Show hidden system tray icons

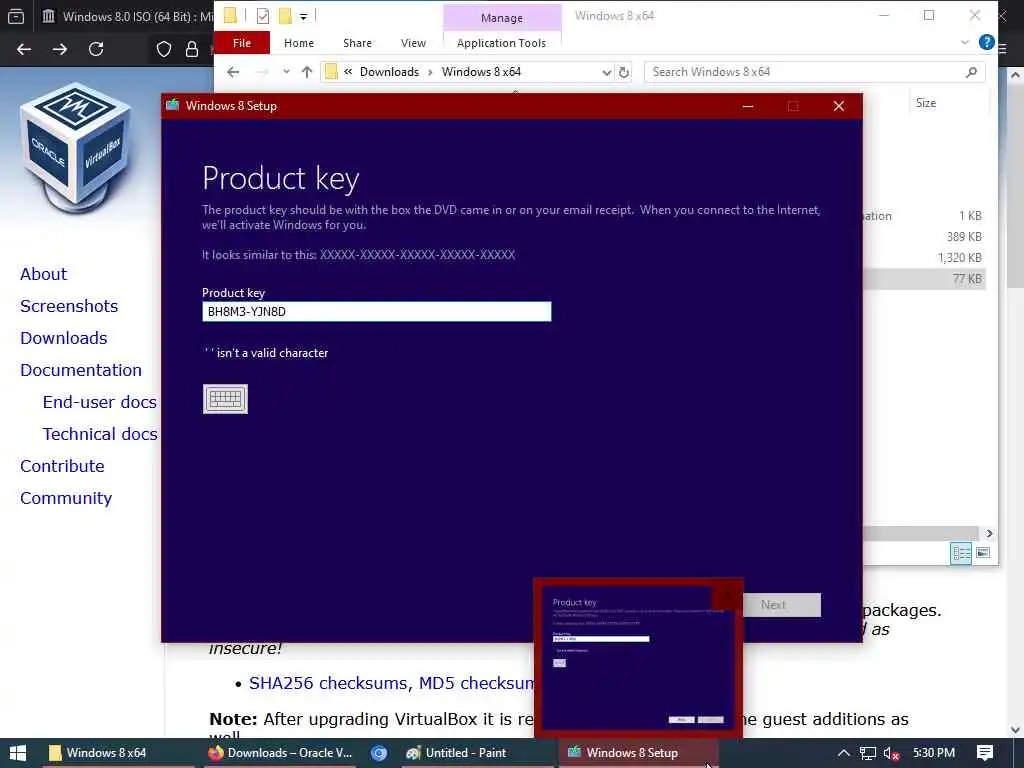point(844,753)
